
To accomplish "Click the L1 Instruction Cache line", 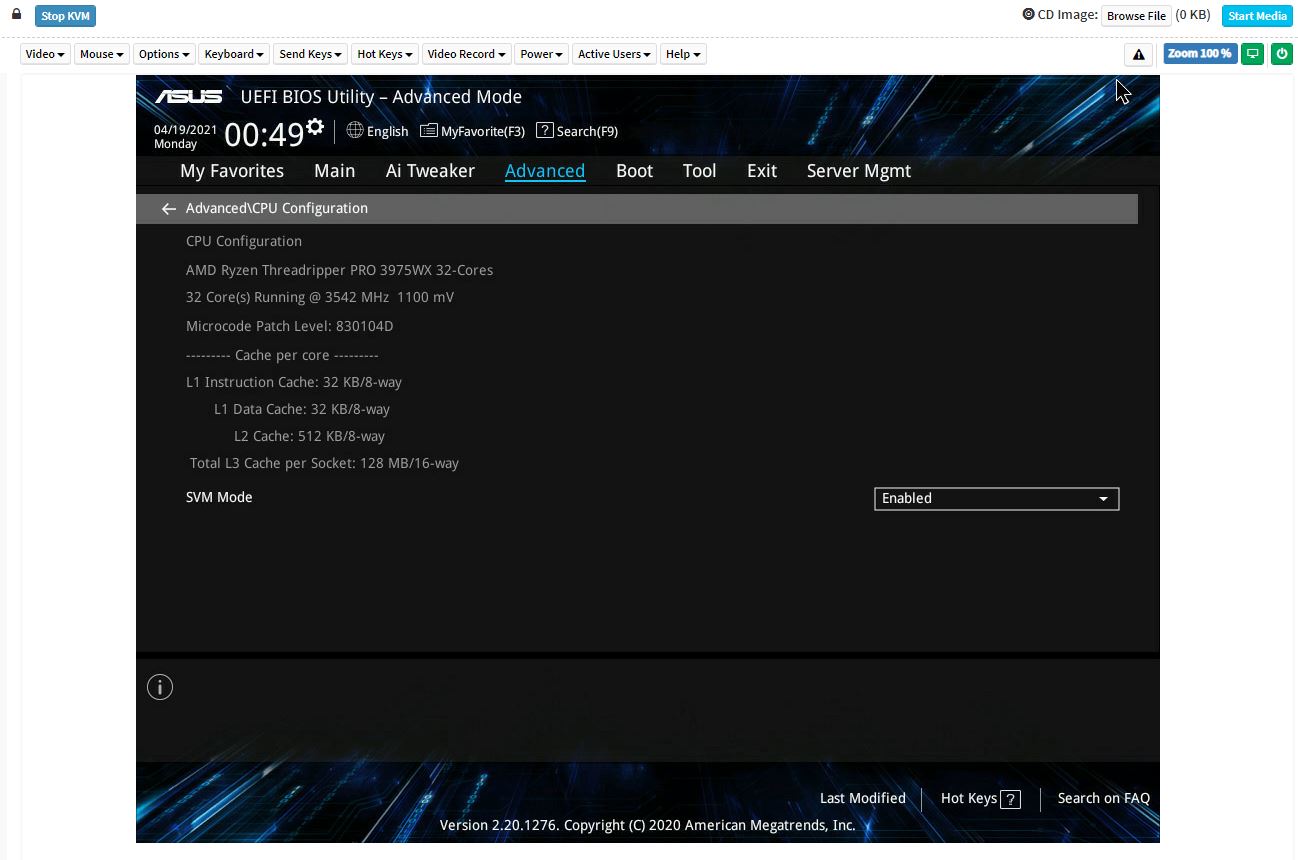I will (x=294, y=382).
